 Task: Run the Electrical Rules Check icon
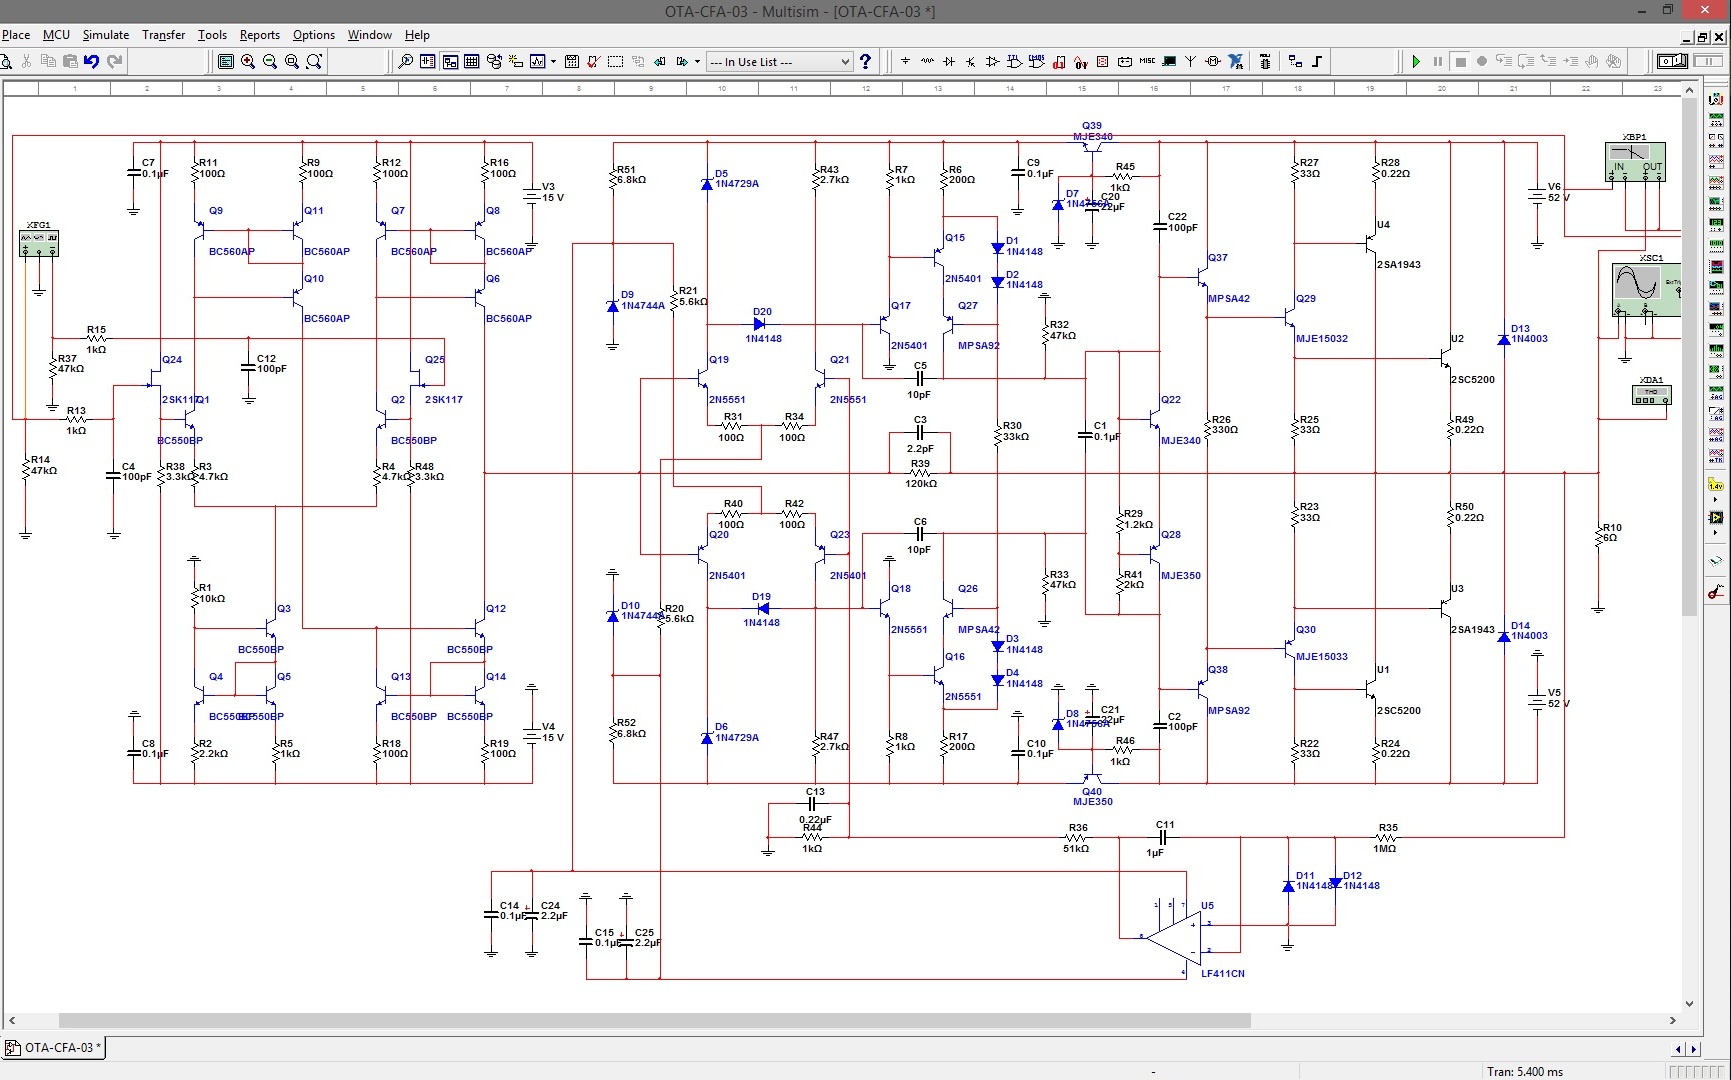593,62
